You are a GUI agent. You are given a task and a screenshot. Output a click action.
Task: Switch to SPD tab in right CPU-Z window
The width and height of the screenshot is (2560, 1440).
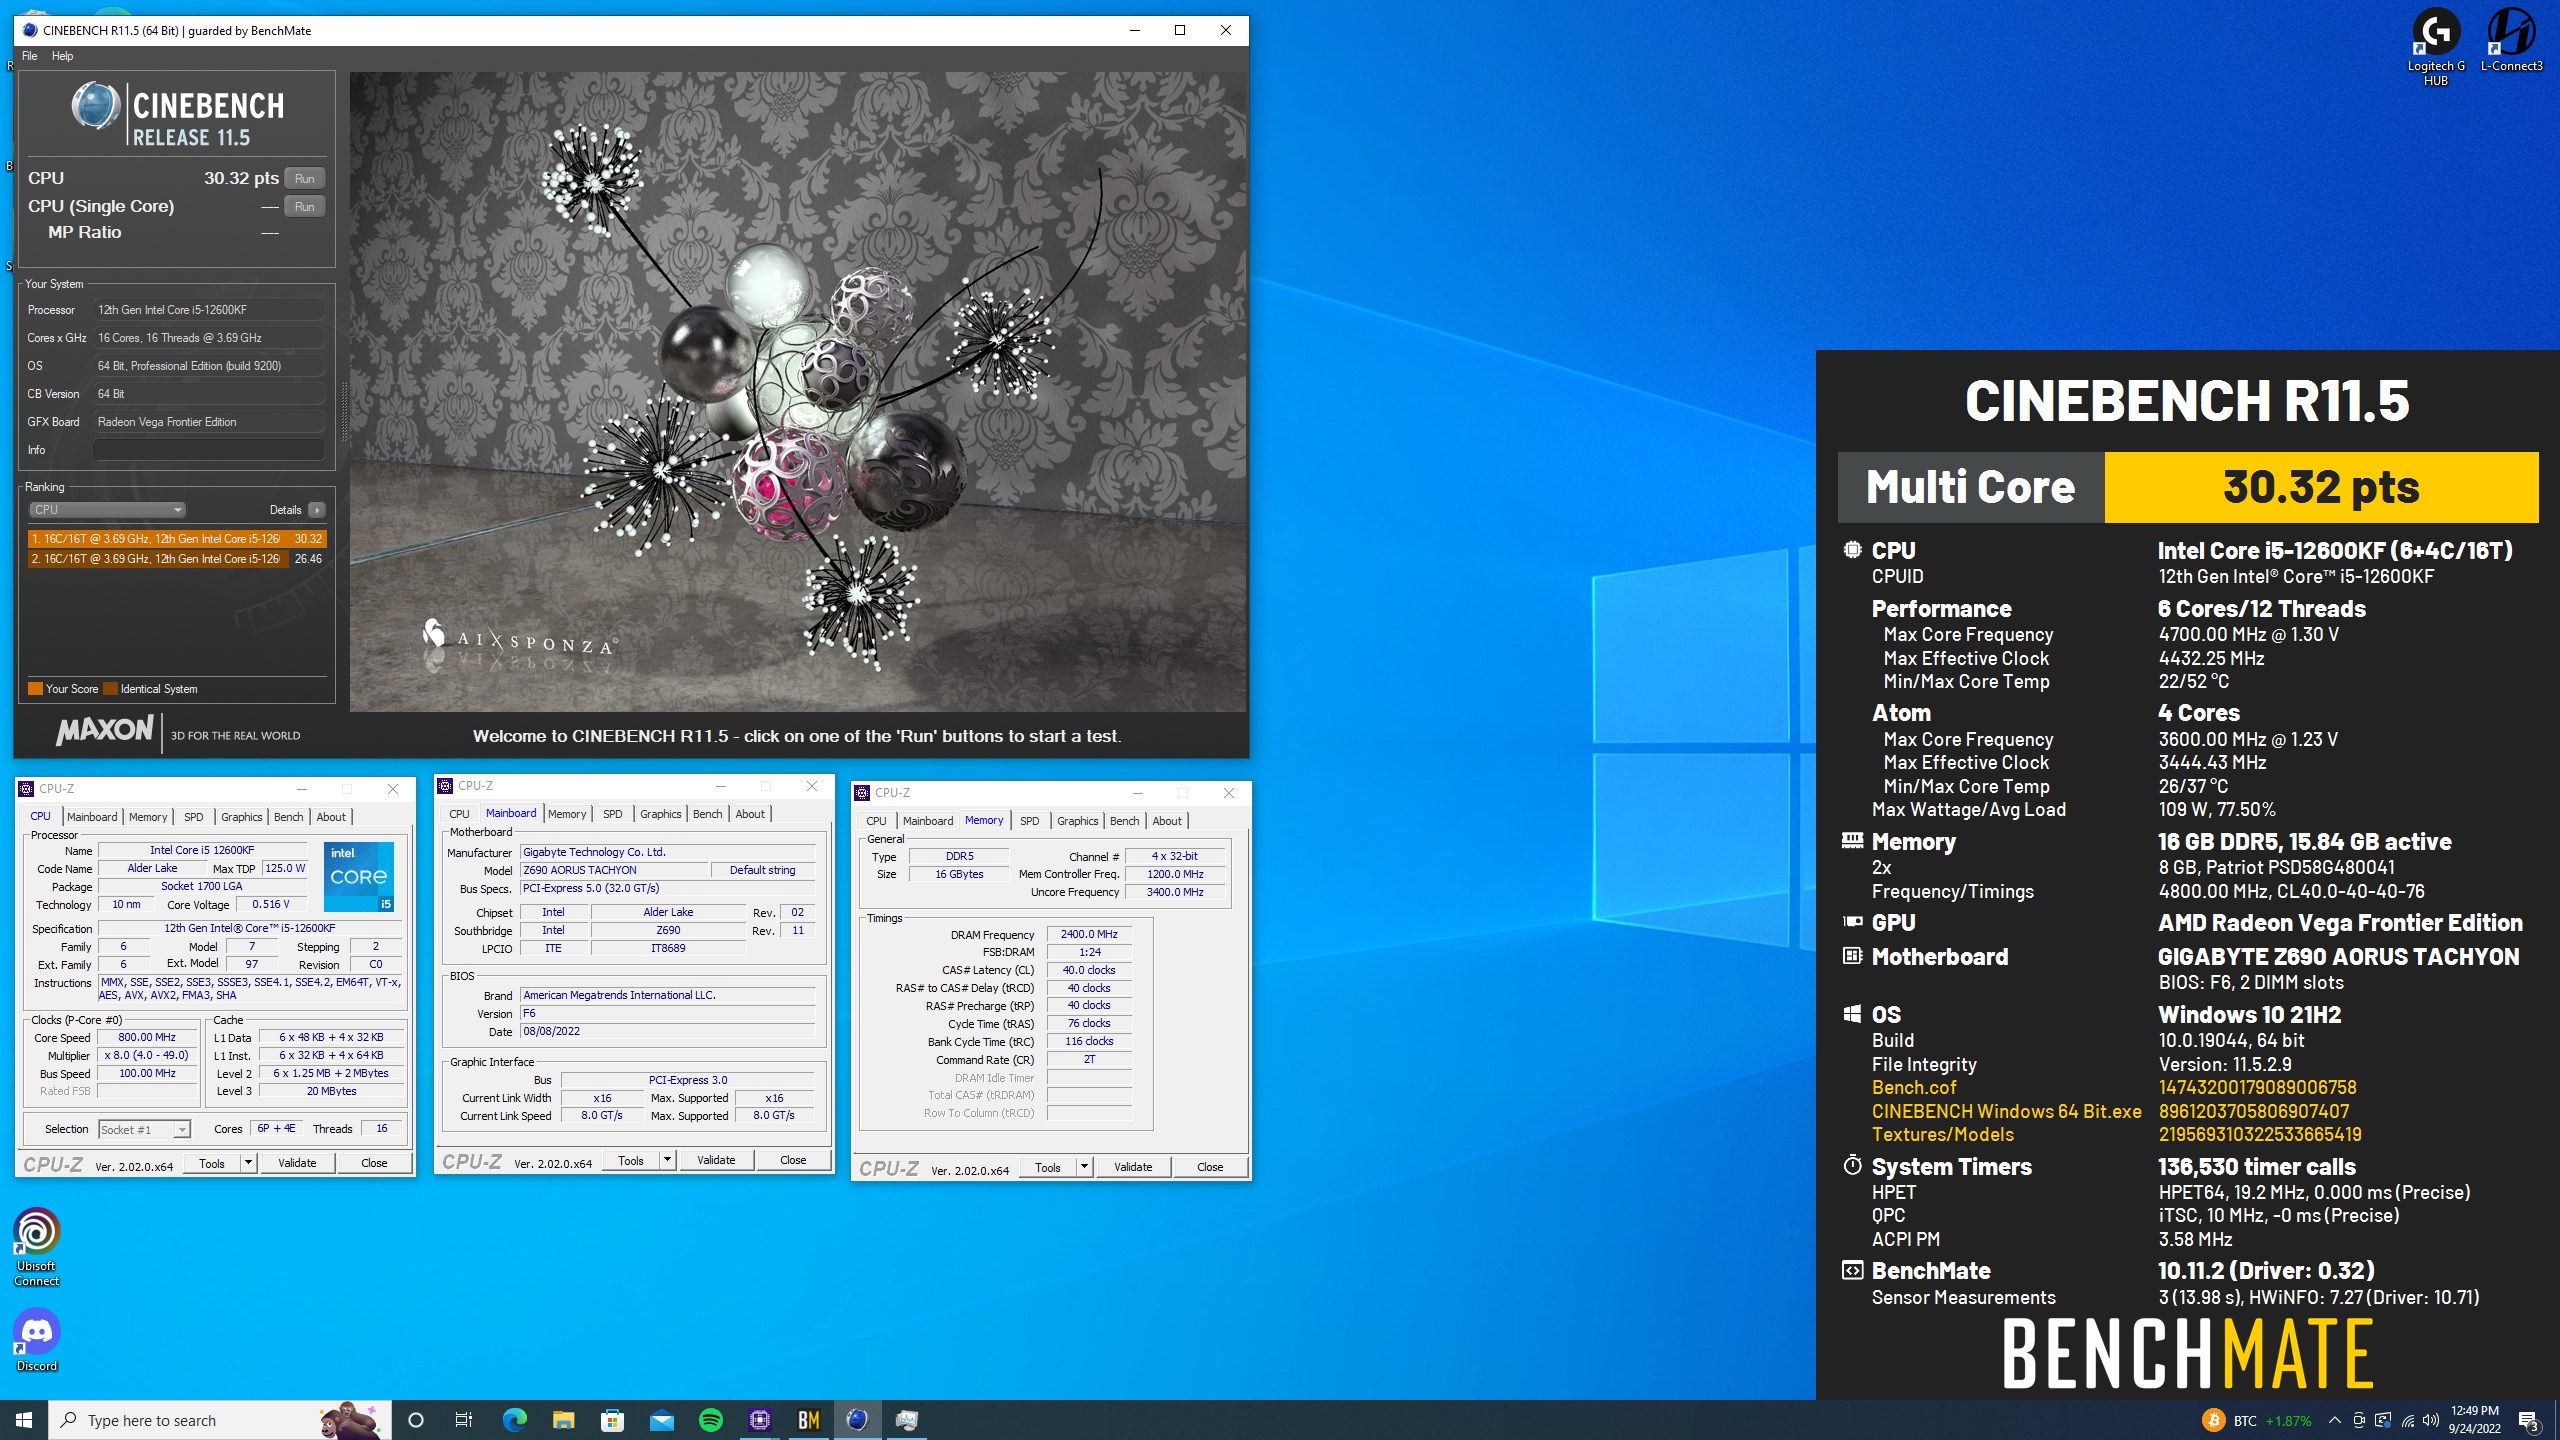pyautogui.click(x=1030, y=821)
